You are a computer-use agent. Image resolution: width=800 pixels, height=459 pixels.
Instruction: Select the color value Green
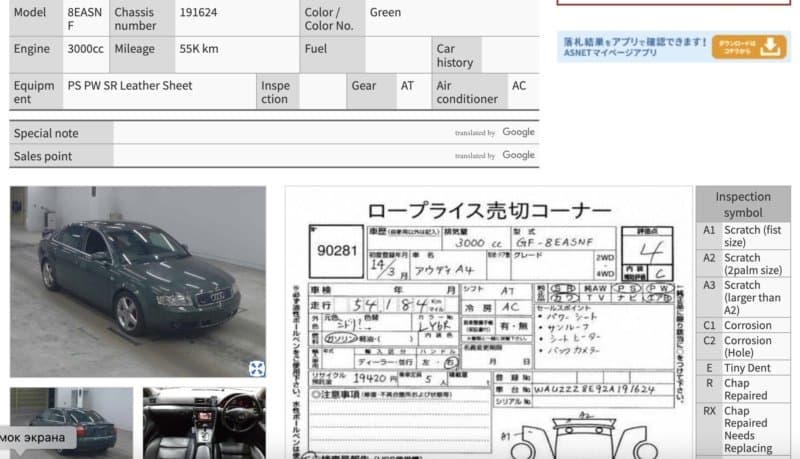coord(385,12)
